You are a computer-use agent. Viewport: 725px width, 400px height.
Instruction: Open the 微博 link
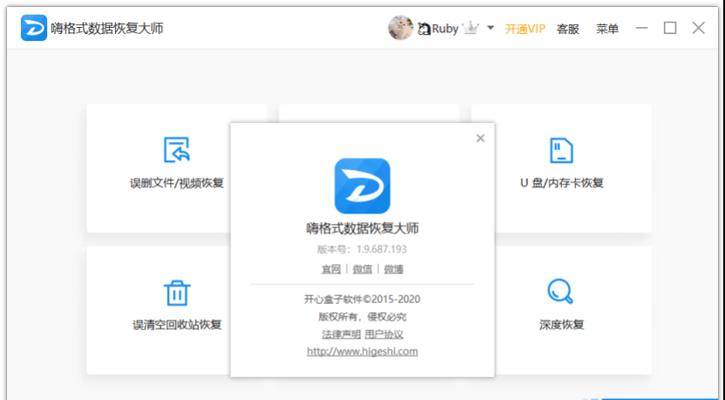pos(393,269)
